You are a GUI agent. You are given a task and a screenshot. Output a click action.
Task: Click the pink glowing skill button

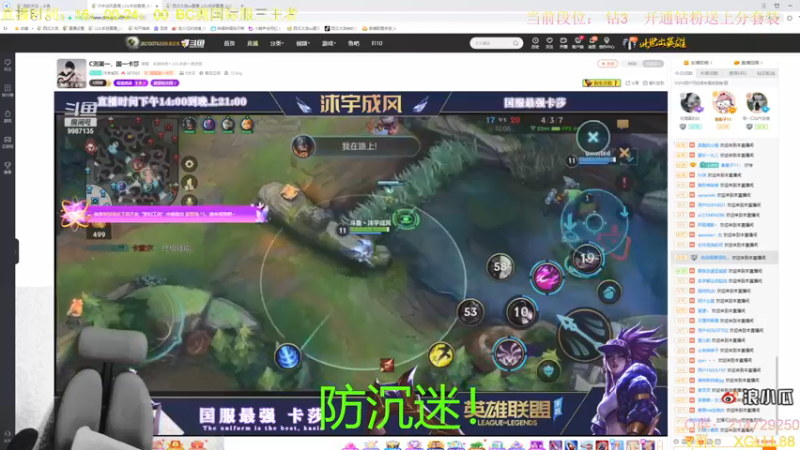pyautogui.click(x=547, y=278)
